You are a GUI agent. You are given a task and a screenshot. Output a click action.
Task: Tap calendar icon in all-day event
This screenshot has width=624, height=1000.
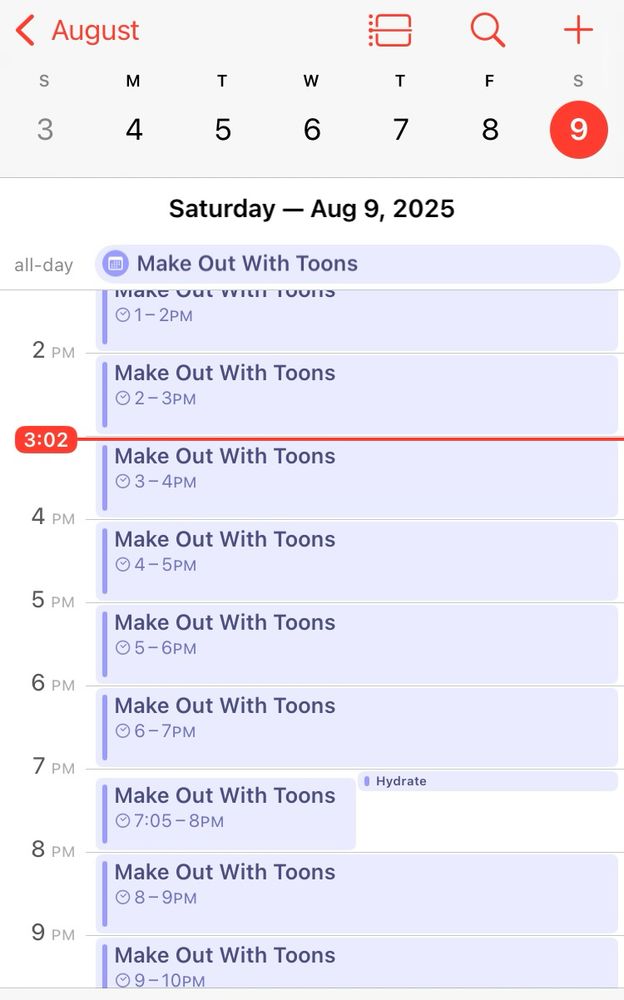[115, 264]
